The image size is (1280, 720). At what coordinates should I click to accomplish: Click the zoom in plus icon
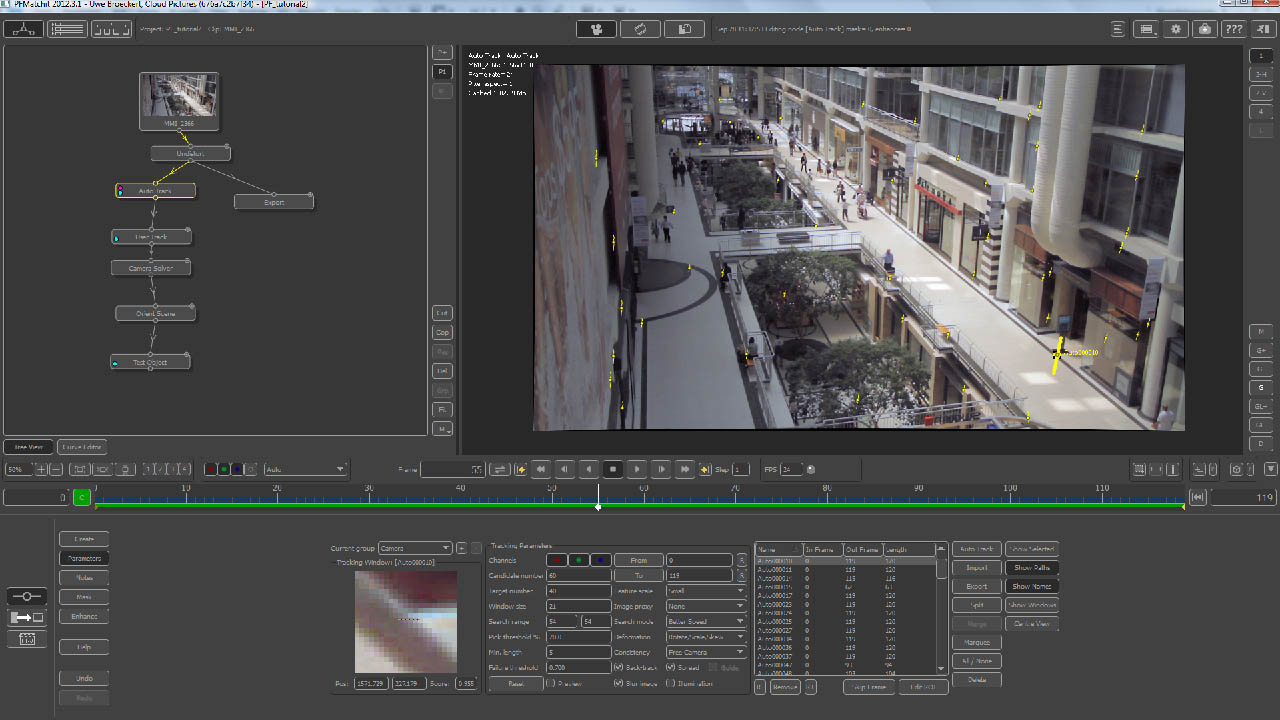[42, 469]
